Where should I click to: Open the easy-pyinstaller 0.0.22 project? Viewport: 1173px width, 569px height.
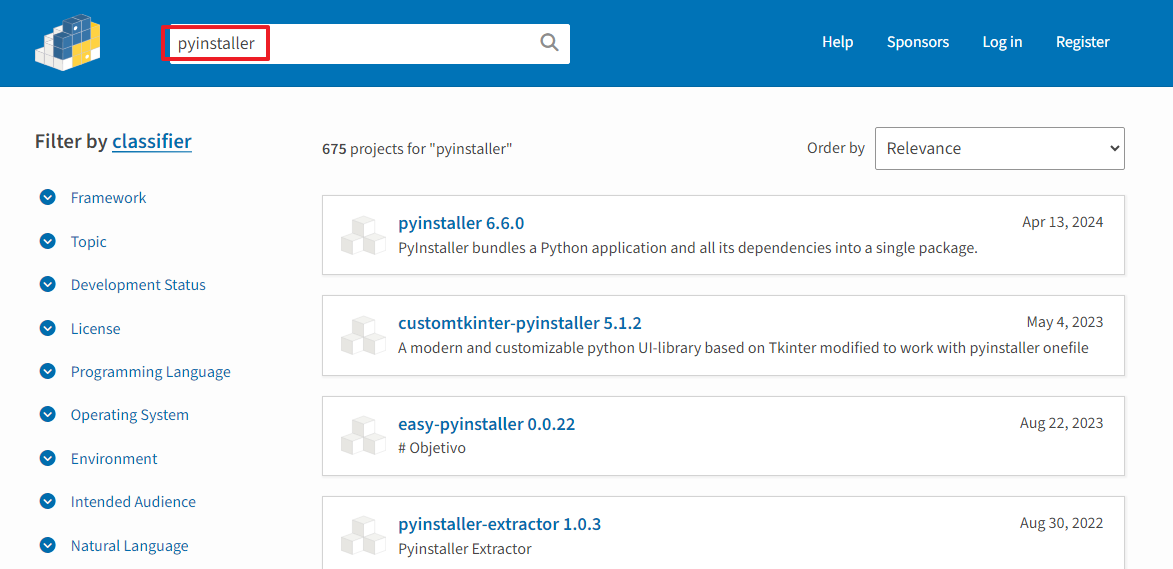(487, 424)
